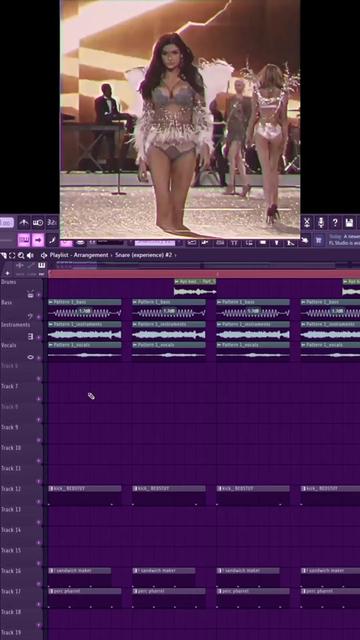Click the video thumbnail of the runway show
The image size is (360, 640).
[x=180, y=119]
